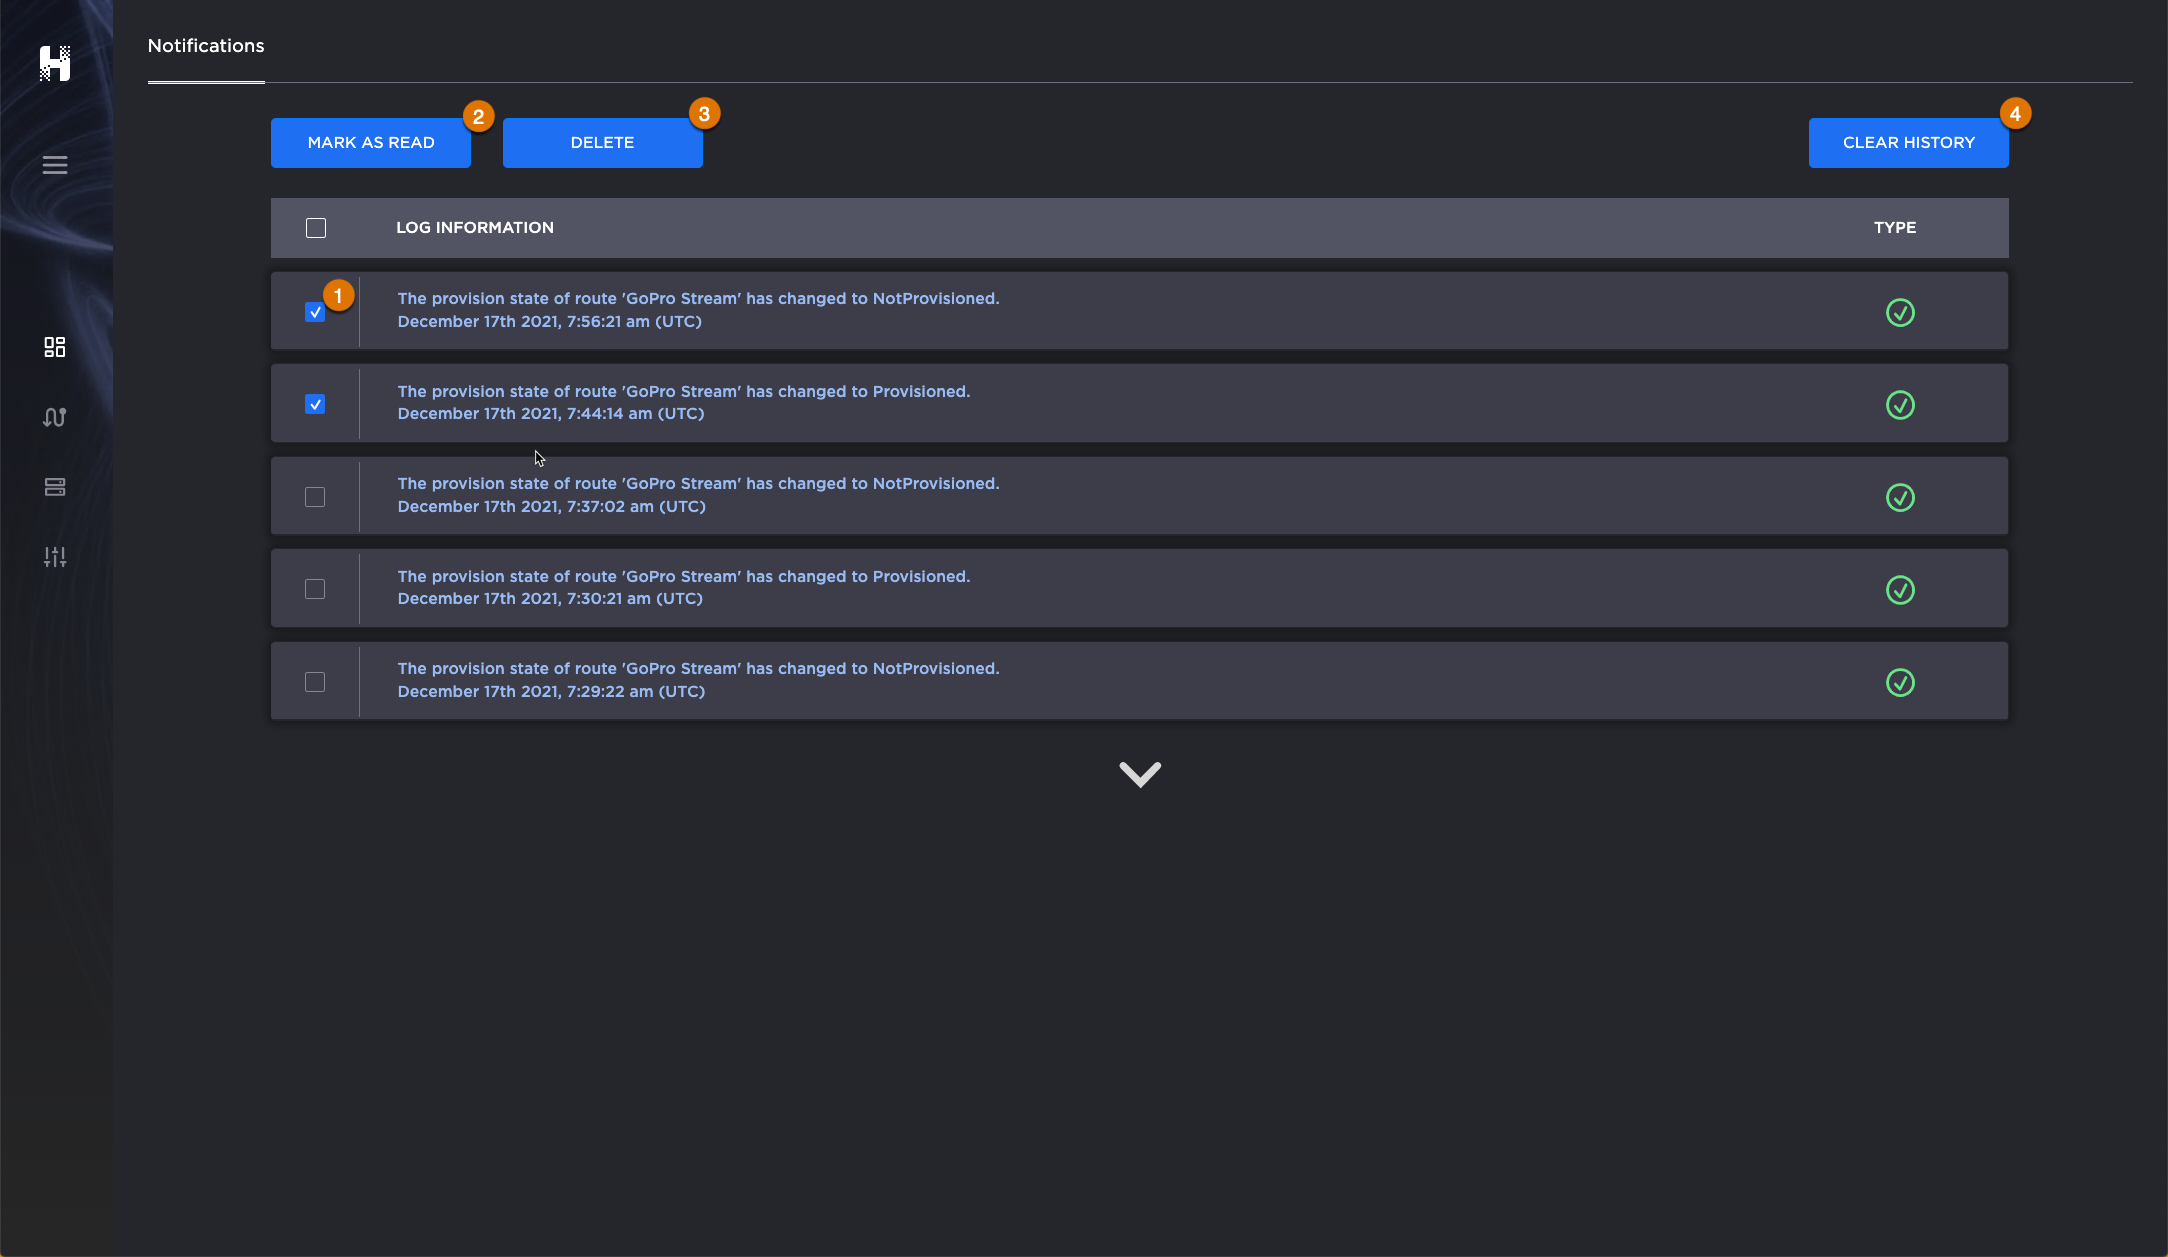Expand more notifications with down chevron

[x=1139, y=774]
